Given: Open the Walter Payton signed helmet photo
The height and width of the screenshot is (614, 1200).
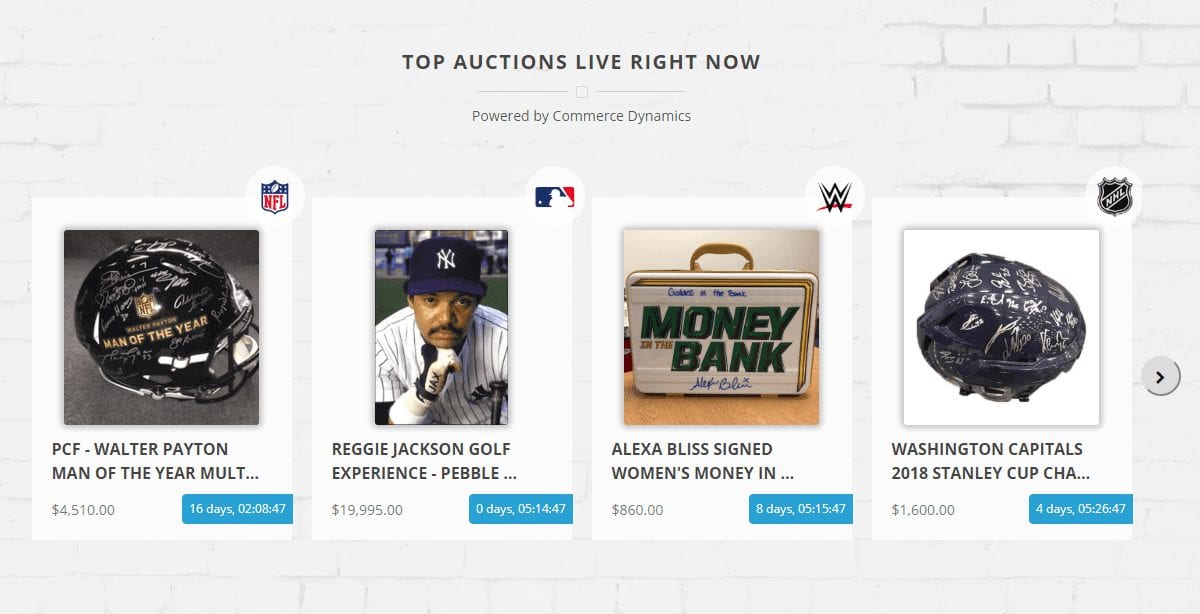Looking at the screenshot, I should coord(162,328).
